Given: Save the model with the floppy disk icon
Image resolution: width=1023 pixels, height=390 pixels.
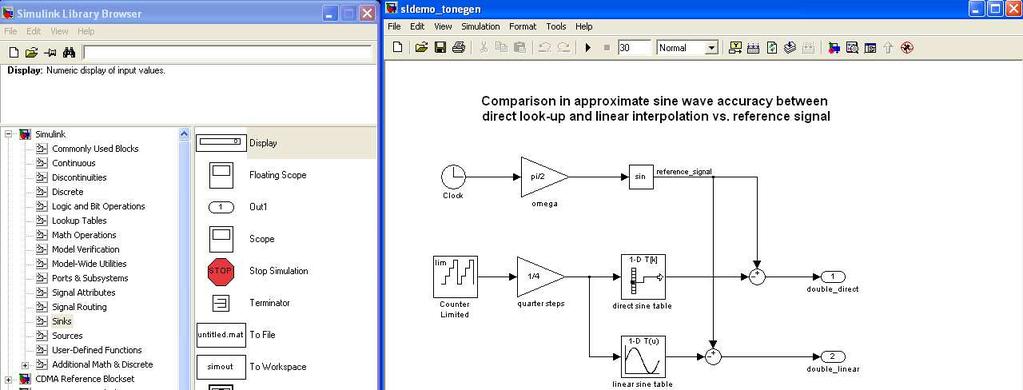Looking at the screenshot, I should pyautogui.click(x=440, y=48).
